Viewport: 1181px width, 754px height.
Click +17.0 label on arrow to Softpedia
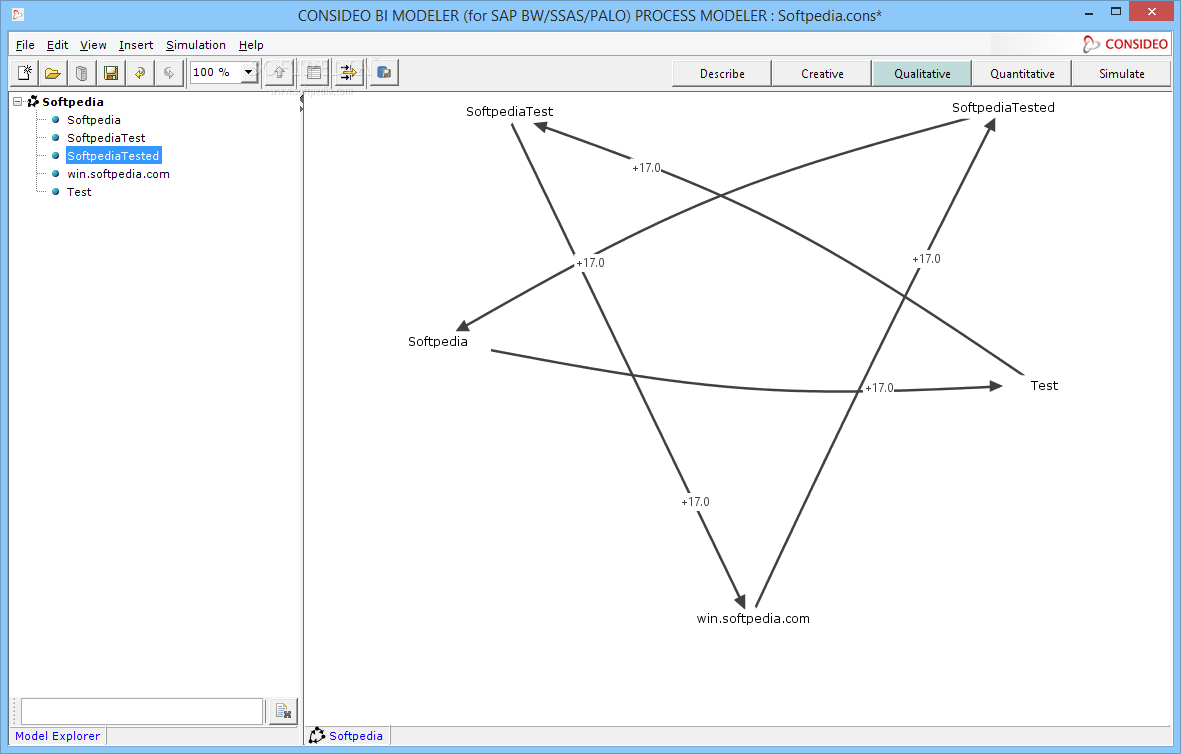[590, 263]
